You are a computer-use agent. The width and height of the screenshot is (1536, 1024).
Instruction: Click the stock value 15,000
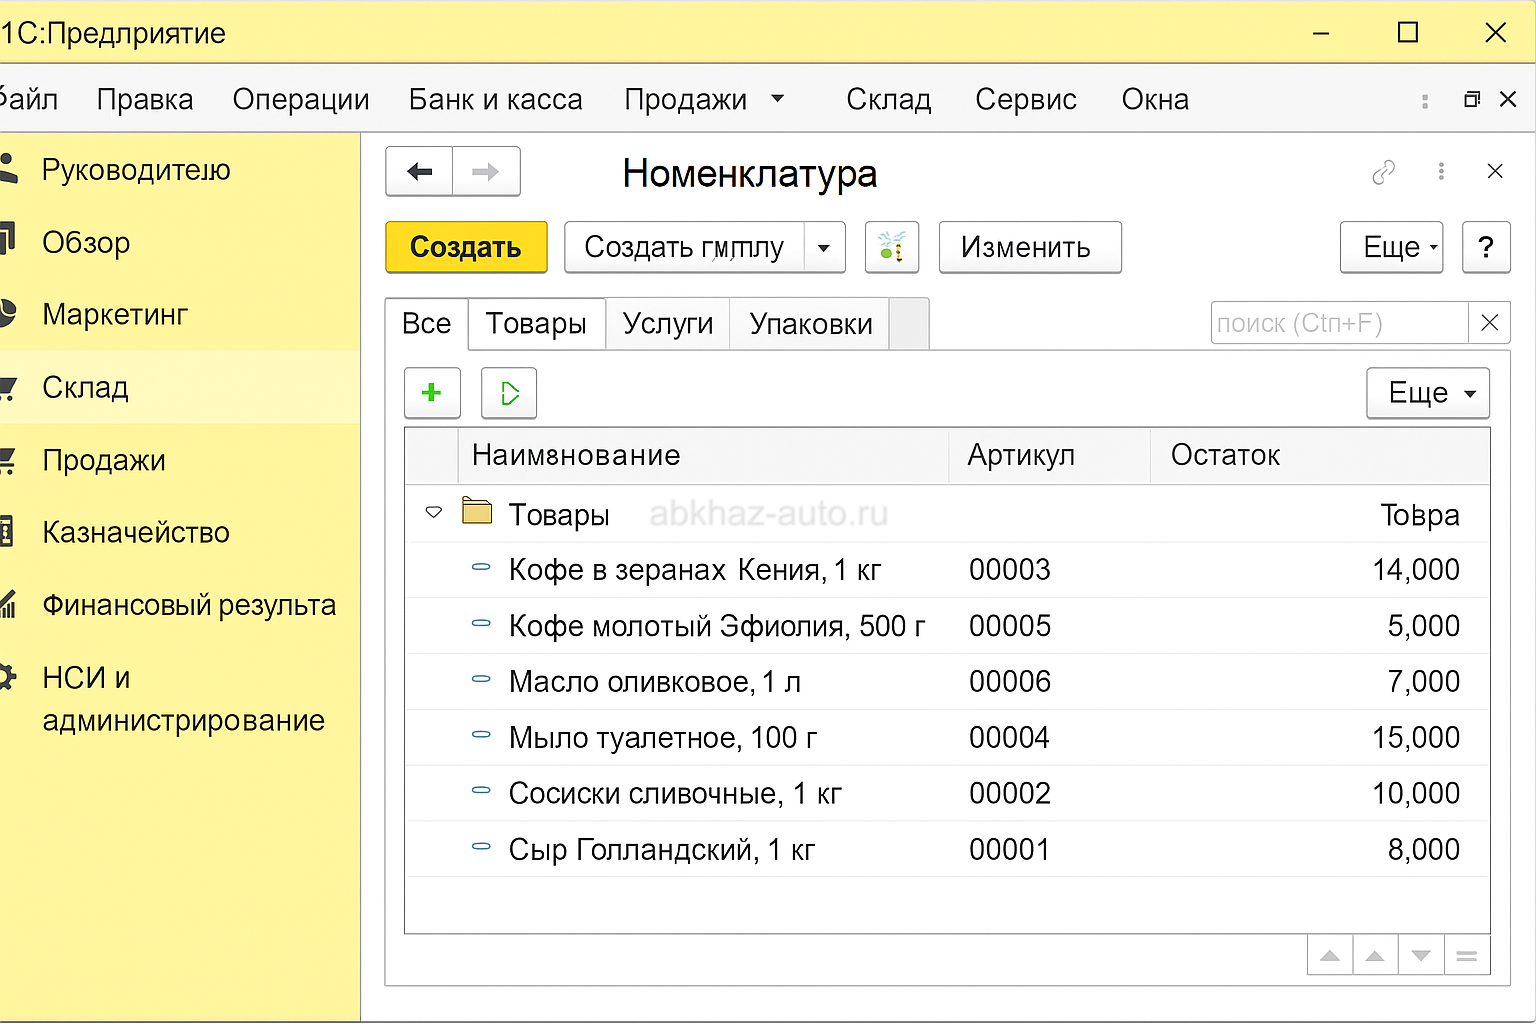coord(1416,738)
